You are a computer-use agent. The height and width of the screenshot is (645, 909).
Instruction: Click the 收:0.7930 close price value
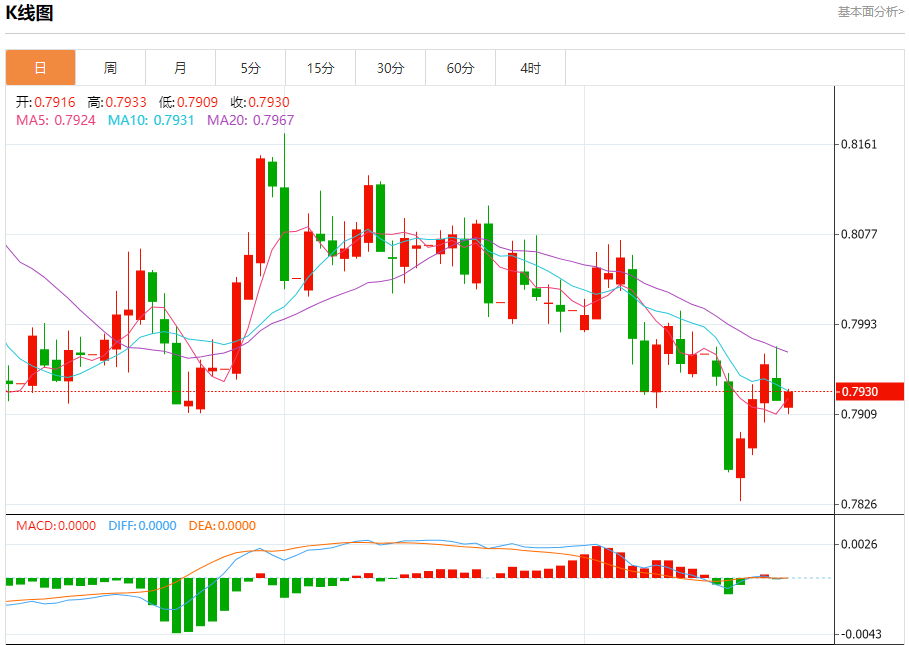click(260, 102)
